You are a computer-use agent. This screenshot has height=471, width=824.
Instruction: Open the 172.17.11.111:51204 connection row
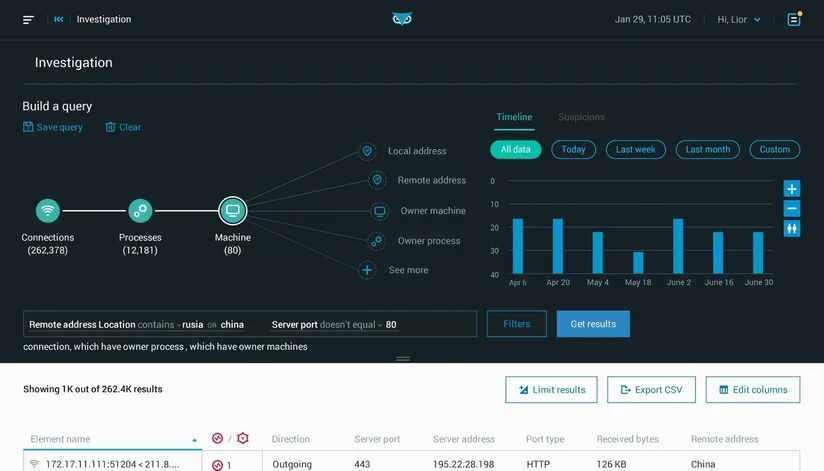[112, 464]
